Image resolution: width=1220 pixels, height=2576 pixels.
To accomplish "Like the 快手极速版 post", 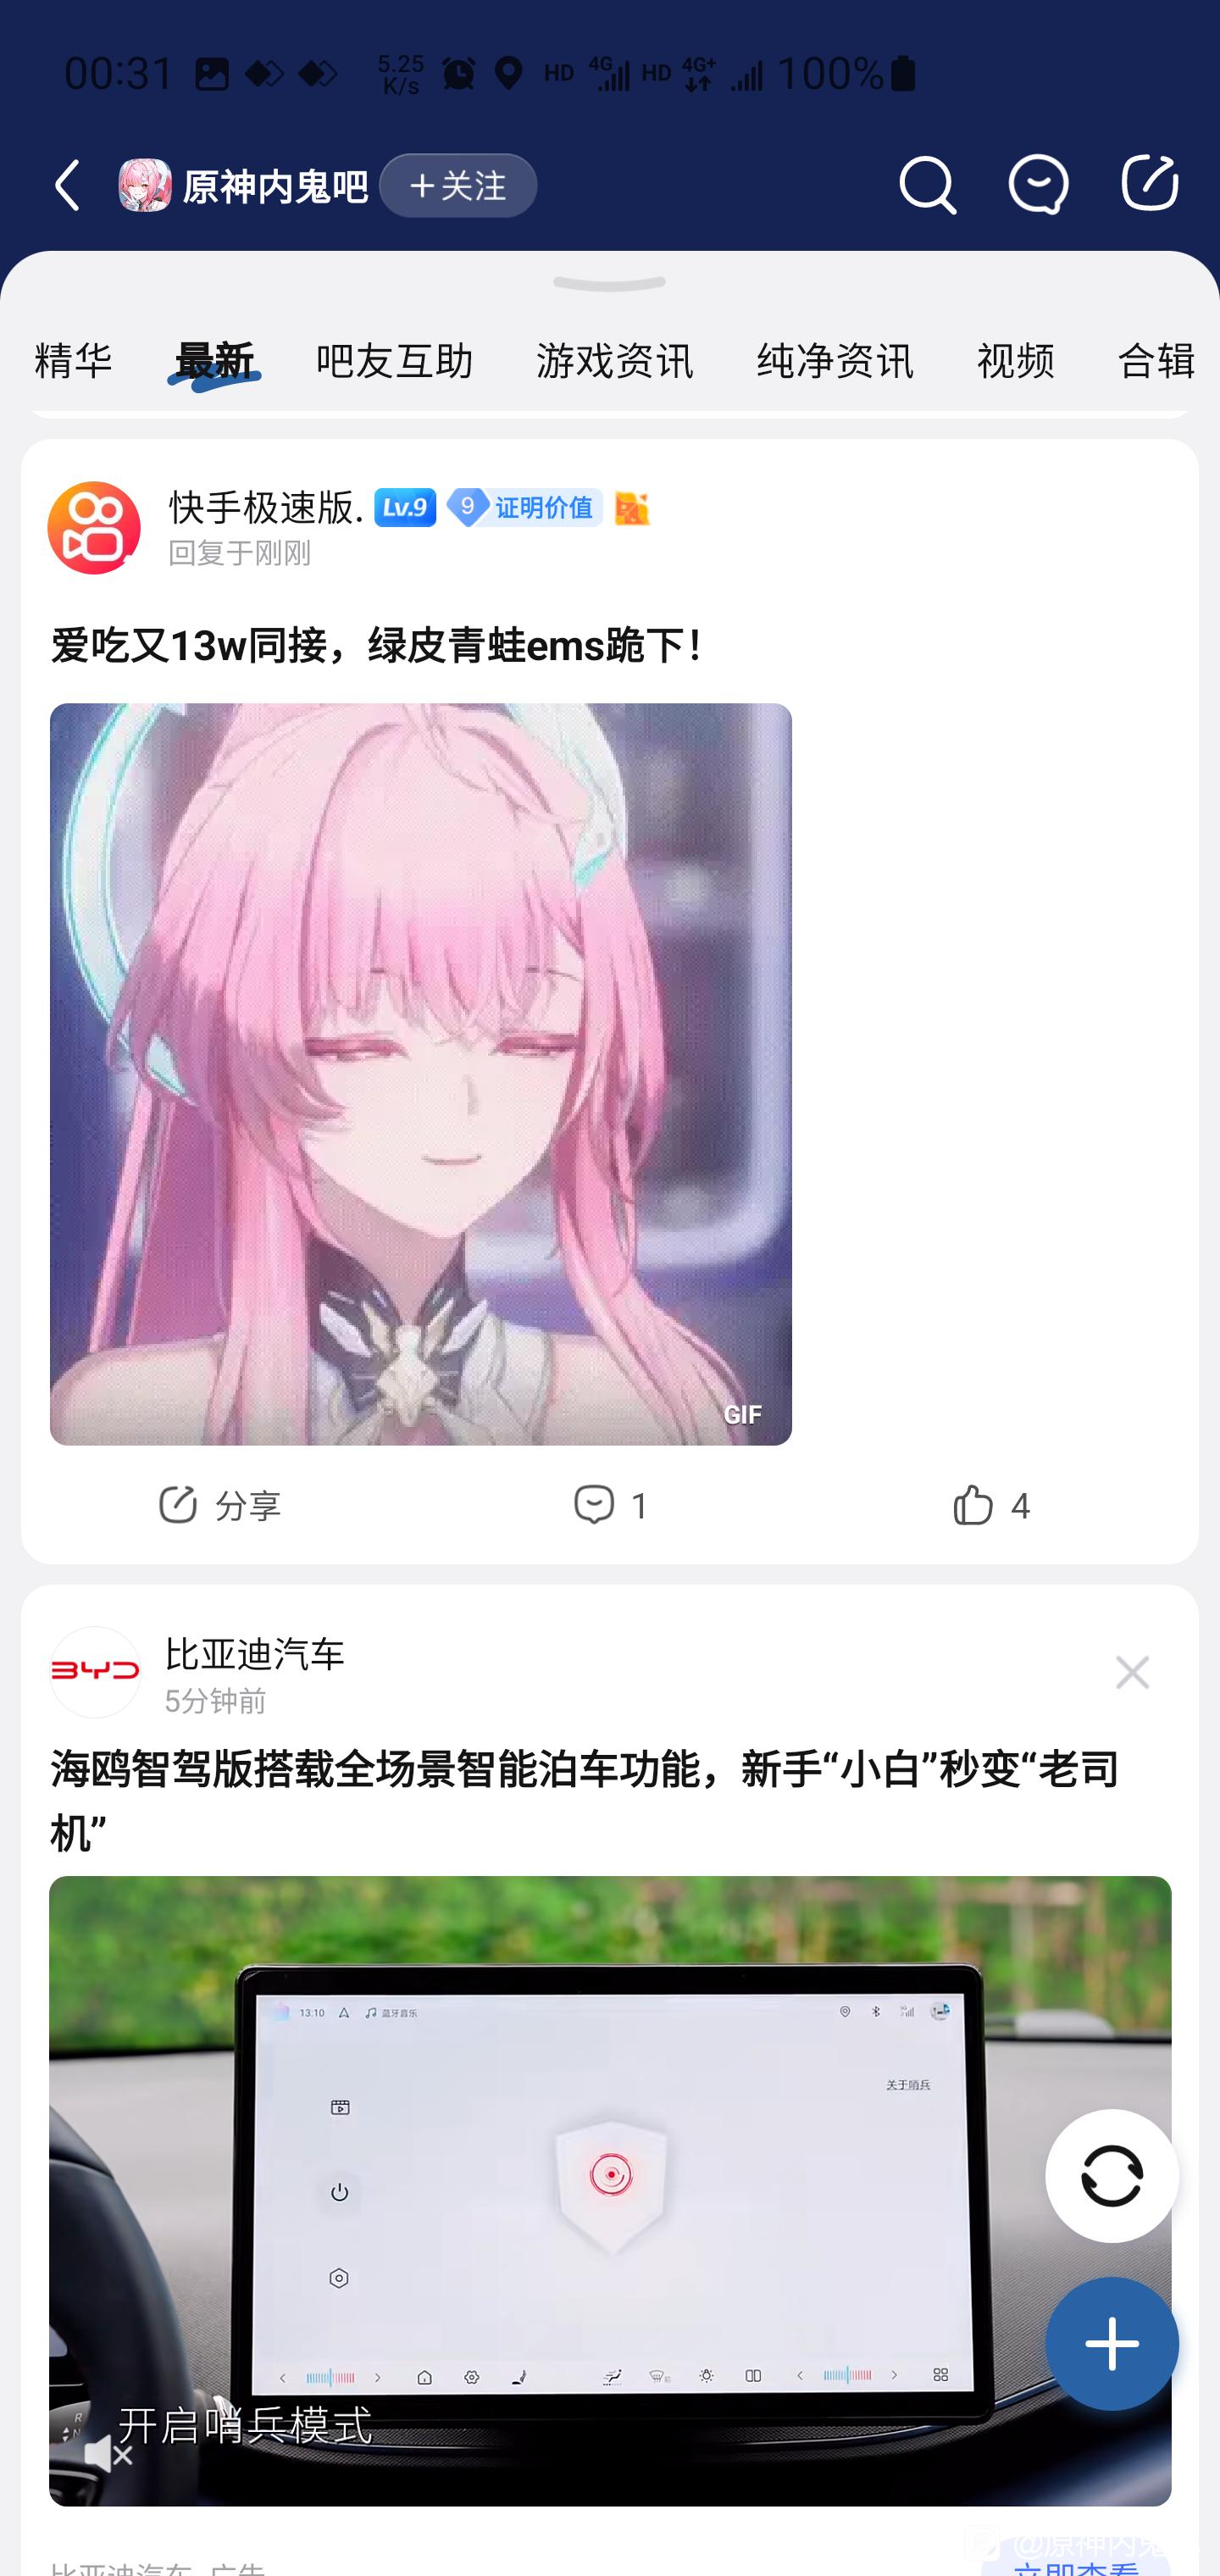I will click(990, 1505).
